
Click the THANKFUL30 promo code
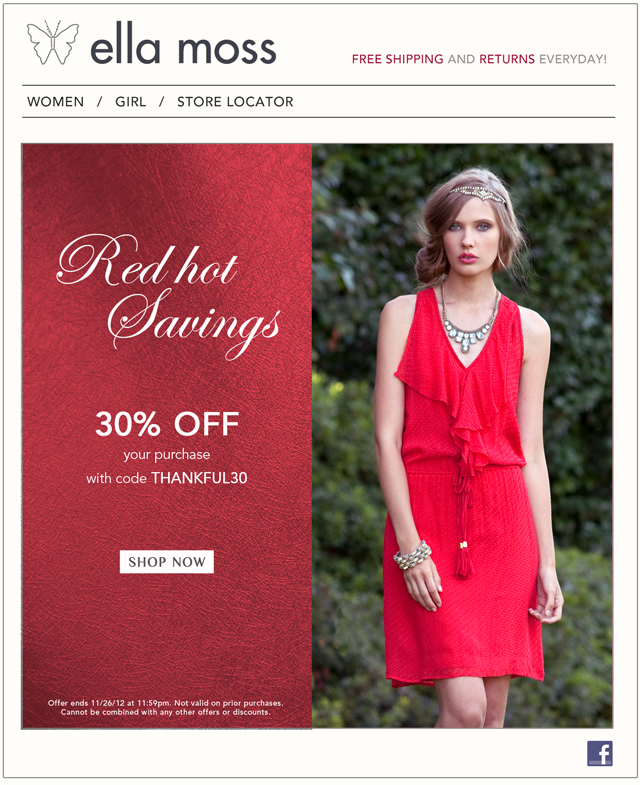[x=199, y=478]
